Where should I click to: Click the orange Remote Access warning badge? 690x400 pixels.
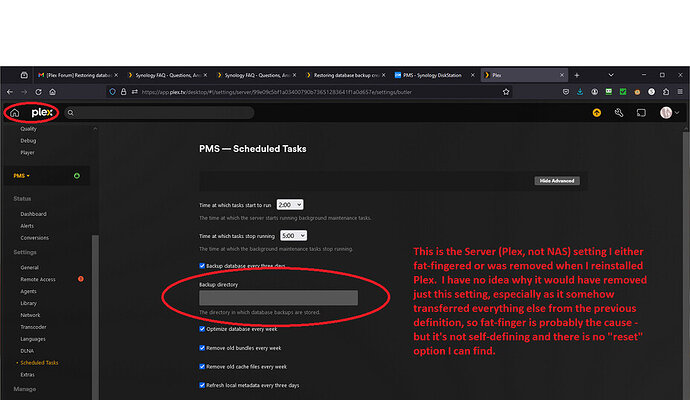(81, 279)
